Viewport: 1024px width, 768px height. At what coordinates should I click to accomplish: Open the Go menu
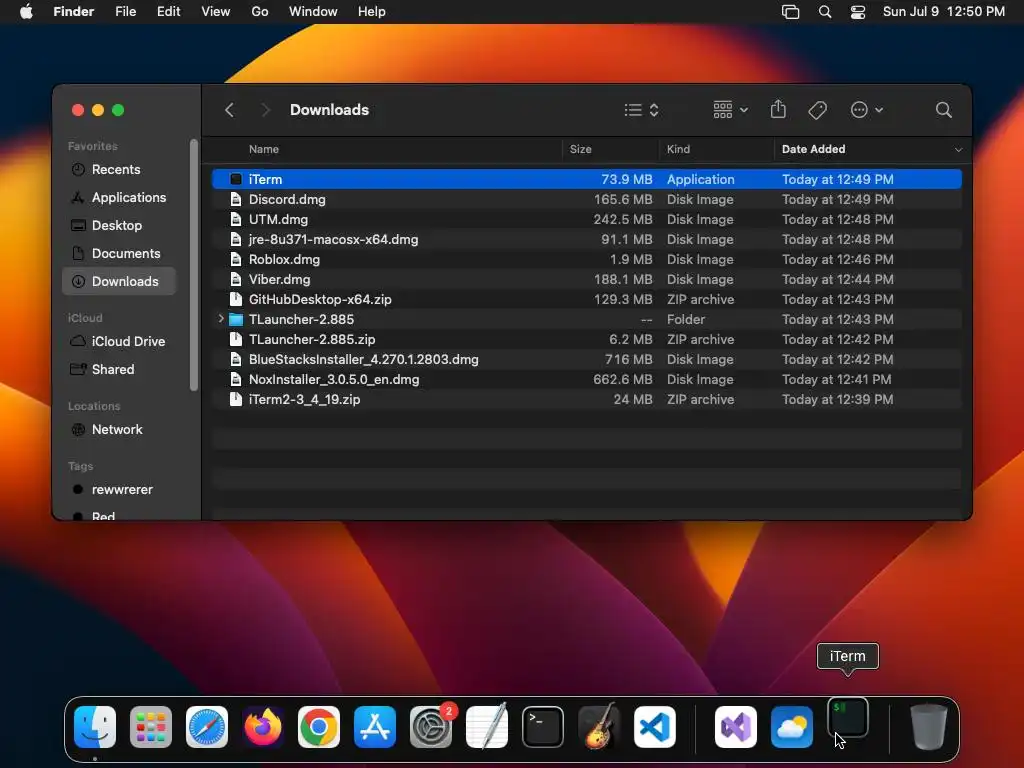coord(260,12)
